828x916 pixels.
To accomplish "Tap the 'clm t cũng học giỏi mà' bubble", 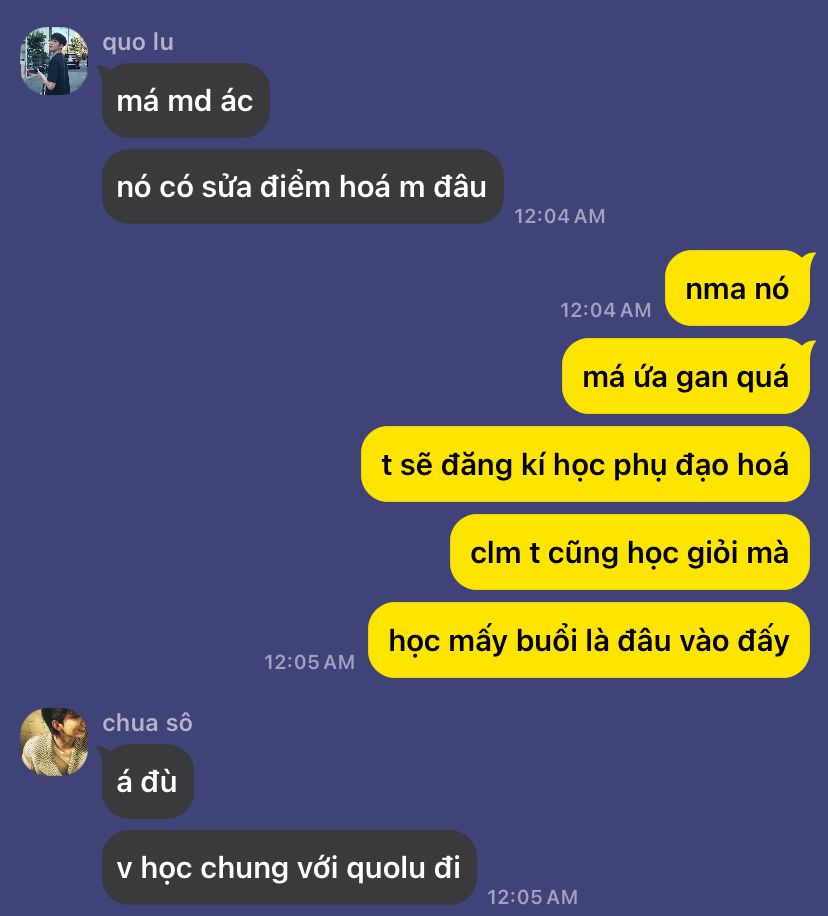I will click(630, 552).
